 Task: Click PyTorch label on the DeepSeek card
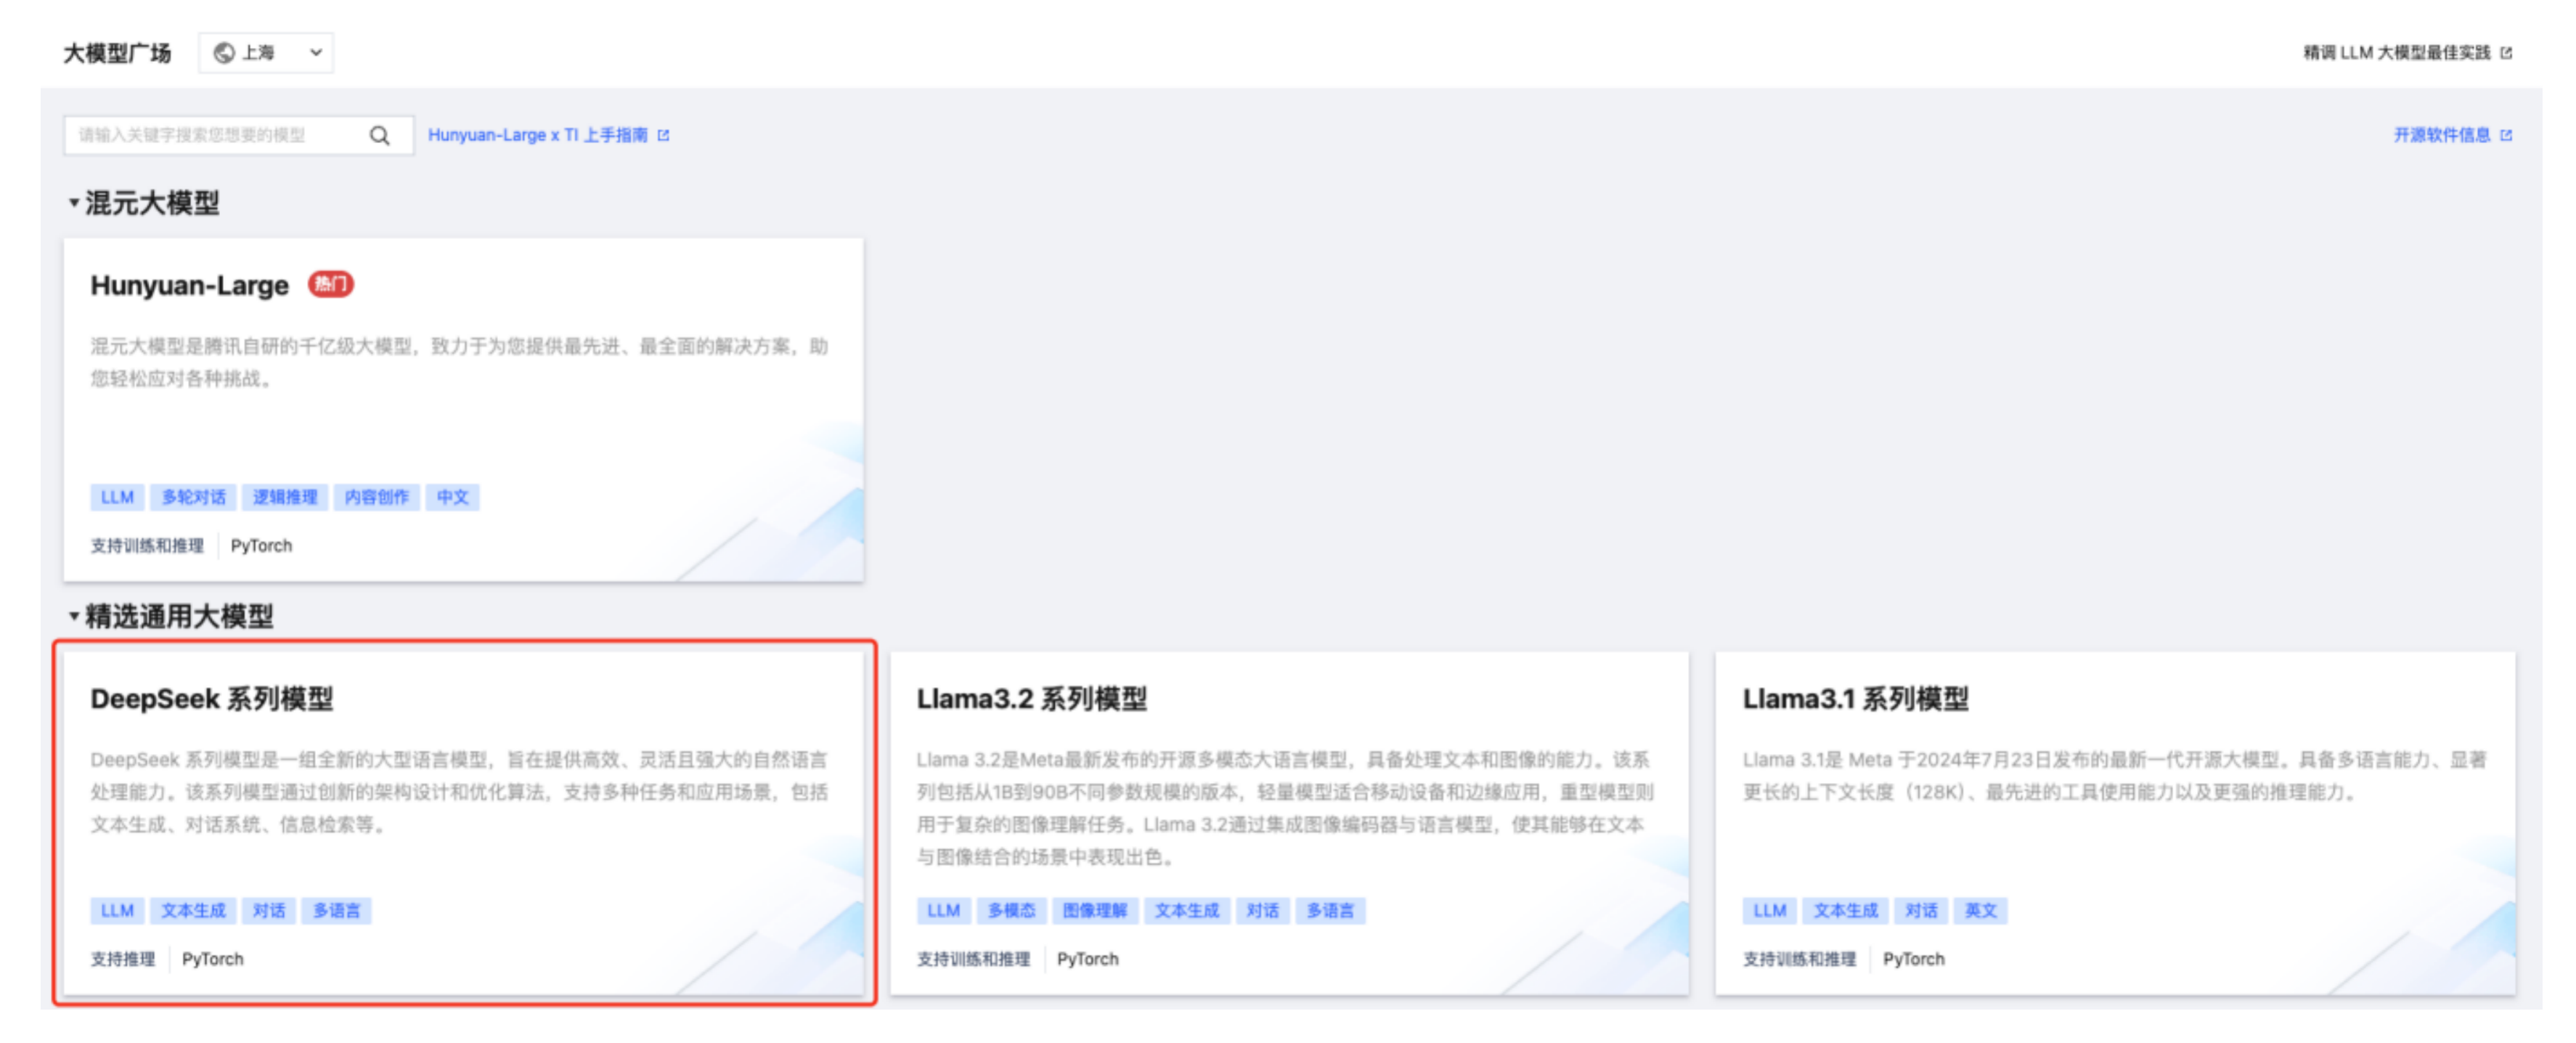tap(213, 958)
